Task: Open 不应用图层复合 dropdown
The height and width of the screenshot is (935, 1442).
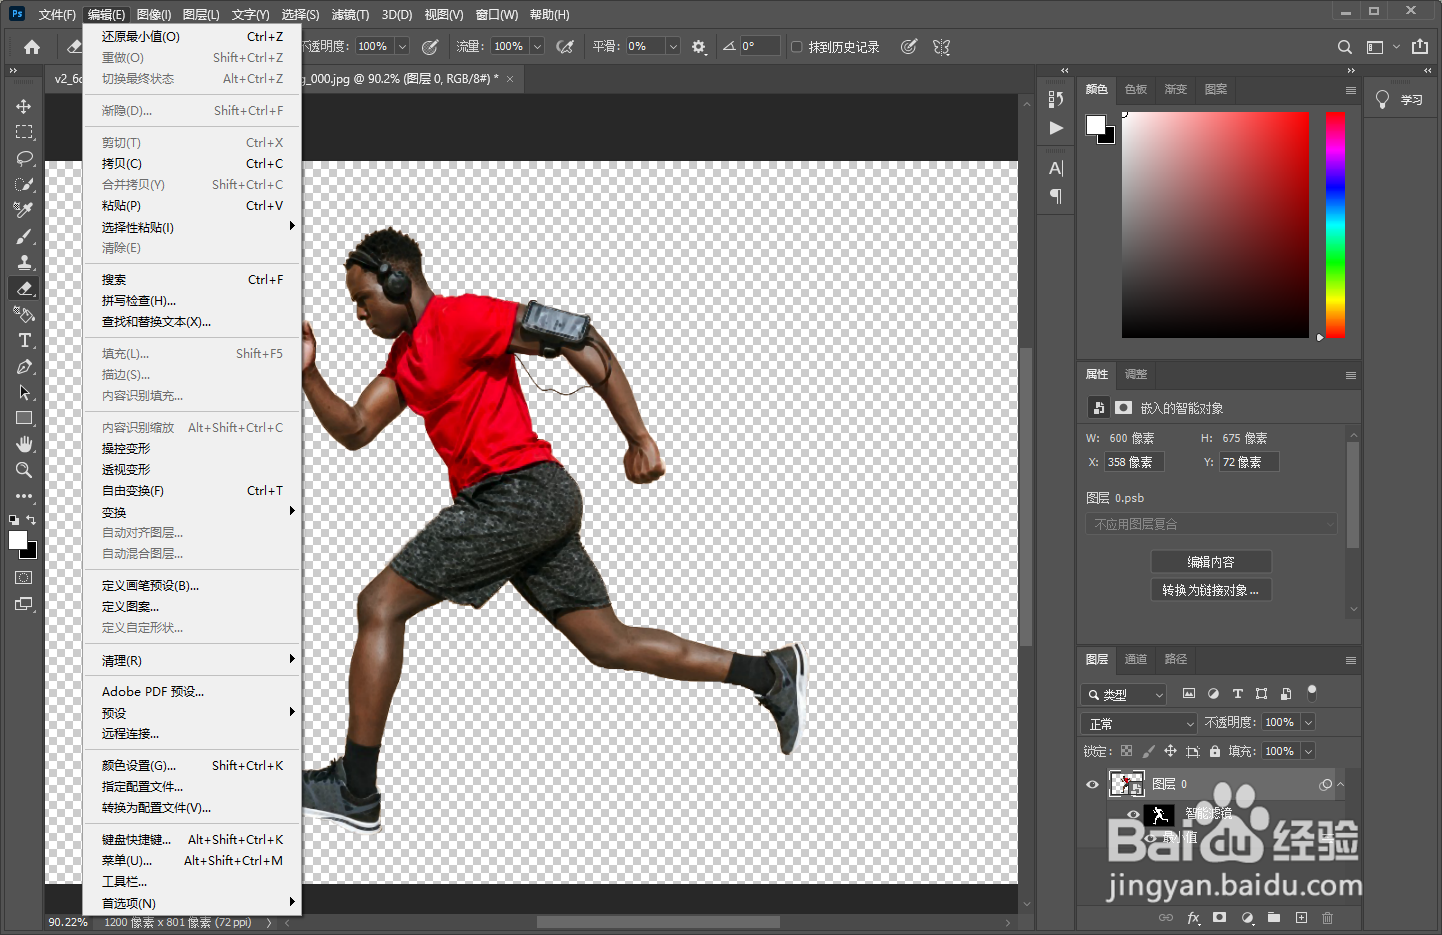Action: click(x=1211, y=524)
